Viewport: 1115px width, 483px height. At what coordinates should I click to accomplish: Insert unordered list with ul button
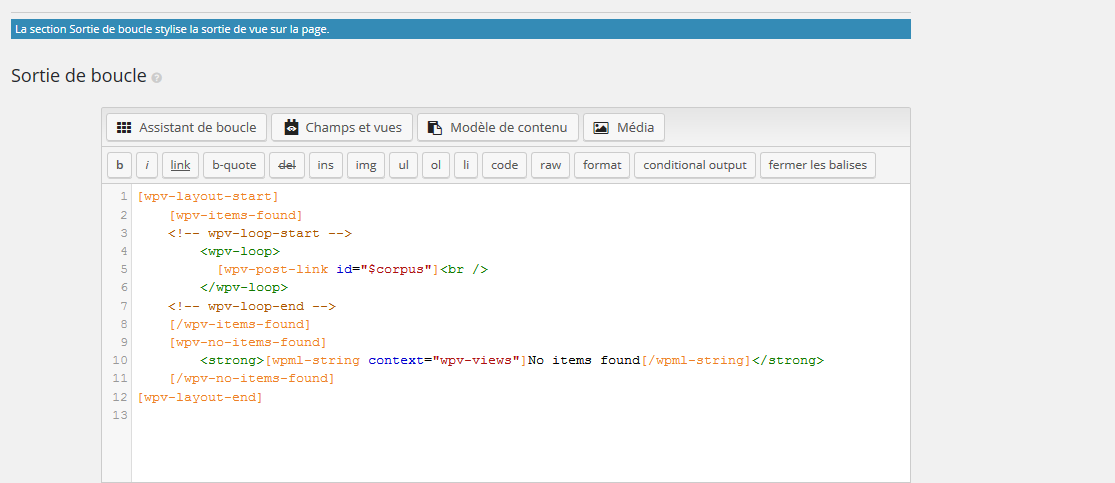click(403, 165)
